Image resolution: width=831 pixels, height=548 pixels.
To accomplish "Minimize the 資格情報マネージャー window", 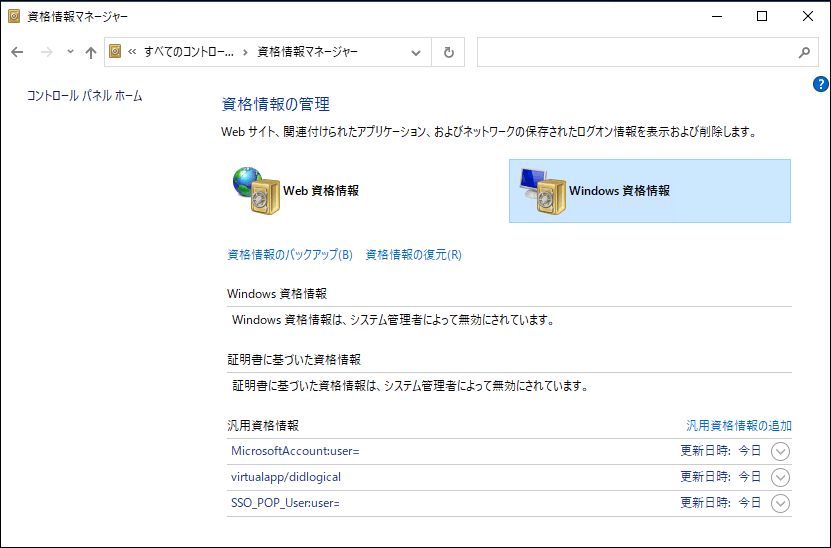I will pyautogui.click(x=717, y=16).
